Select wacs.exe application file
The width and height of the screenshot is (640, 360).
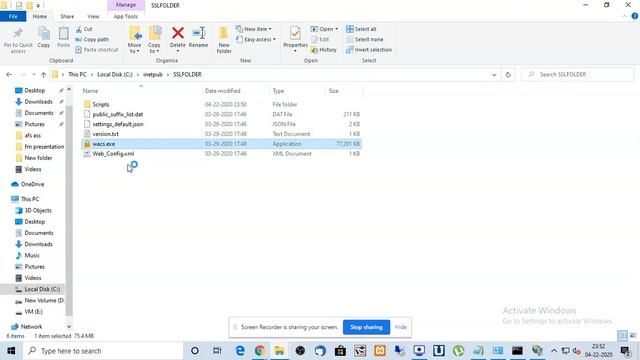coord(222,144)
